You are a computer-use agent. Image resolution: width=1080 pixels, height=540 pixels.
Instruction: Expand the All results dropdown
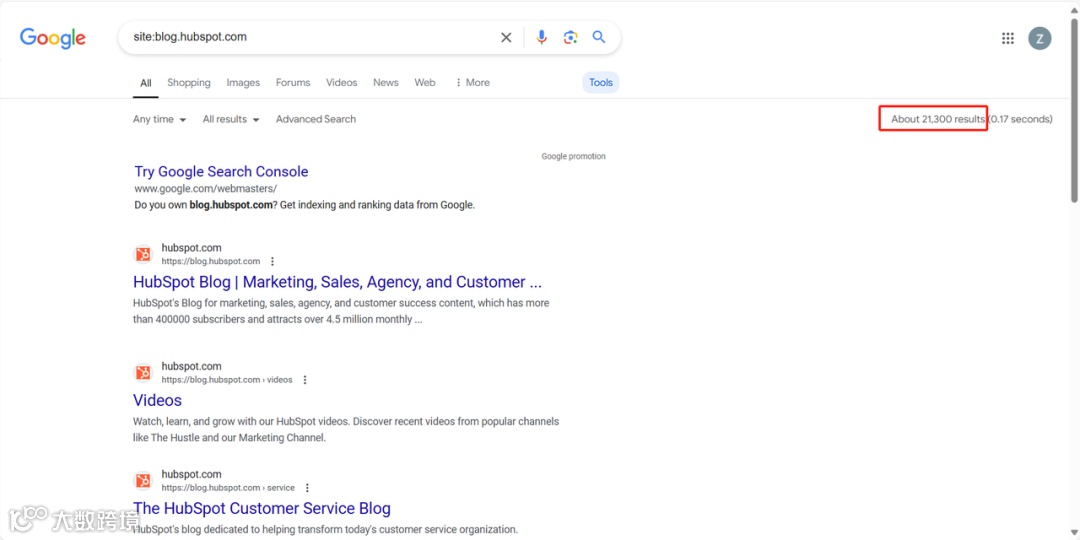[231, 119]
